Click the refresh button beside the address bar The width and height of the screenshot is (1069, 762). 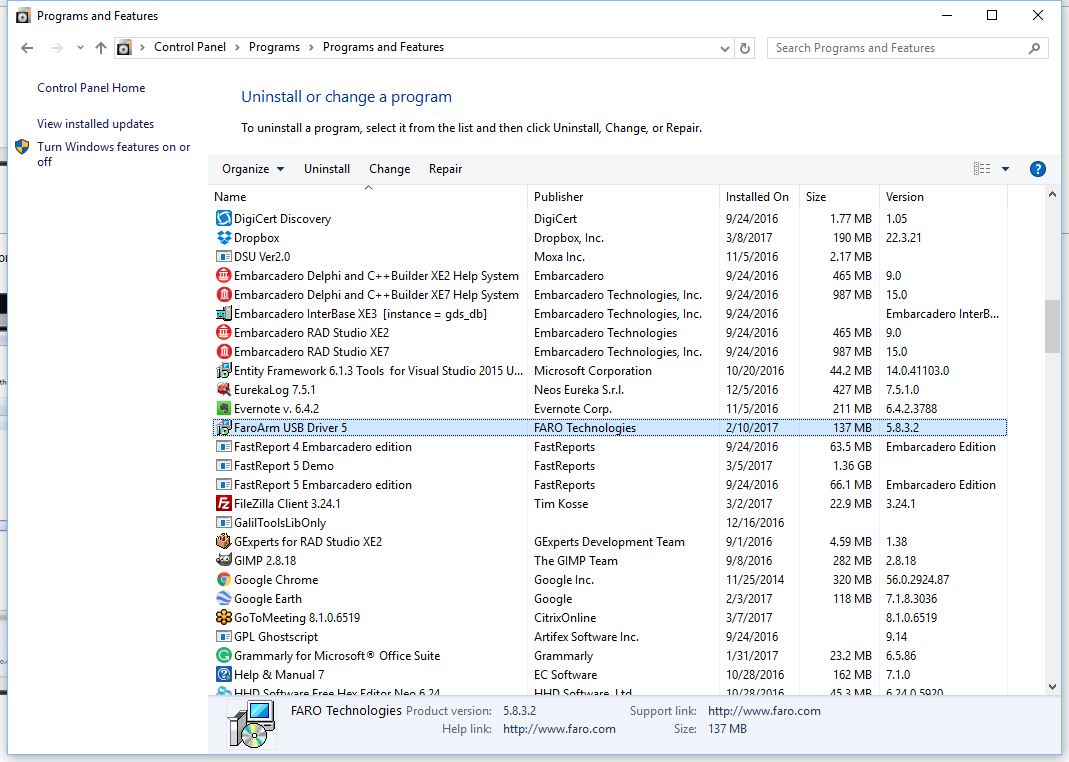[744, 48]
